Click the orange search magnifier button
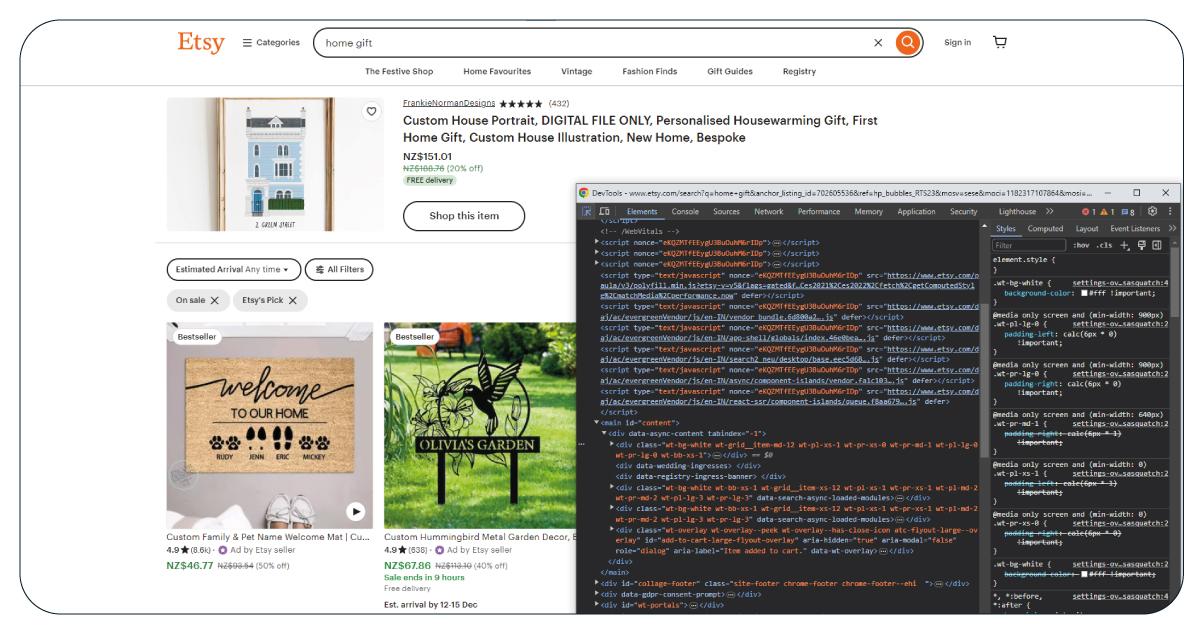Screen dimensions: 1203x634 907,42
